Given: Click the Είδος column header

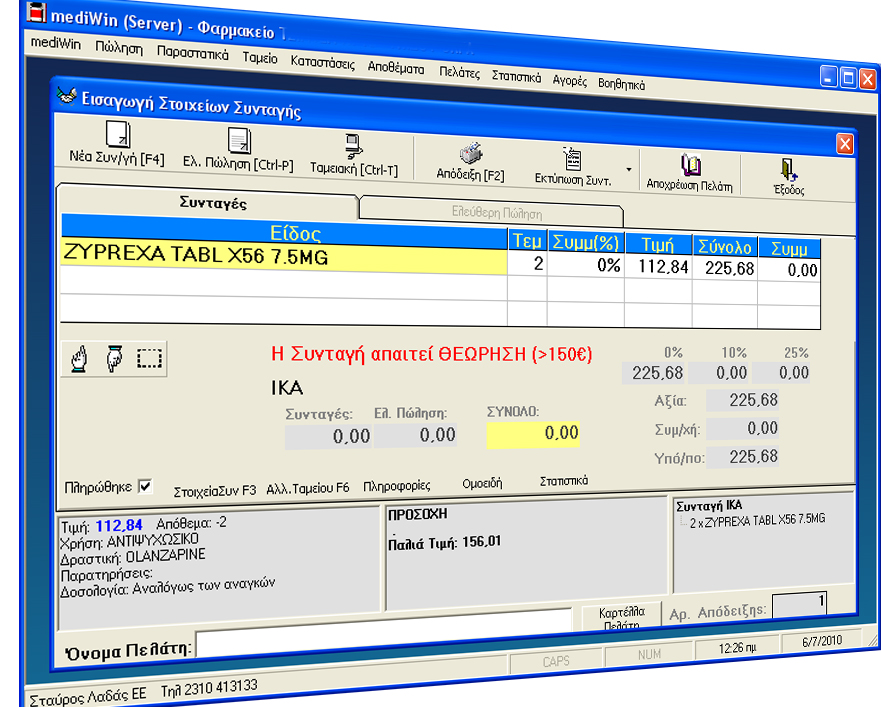Looking at the screenshot, I should coord(284,230).
